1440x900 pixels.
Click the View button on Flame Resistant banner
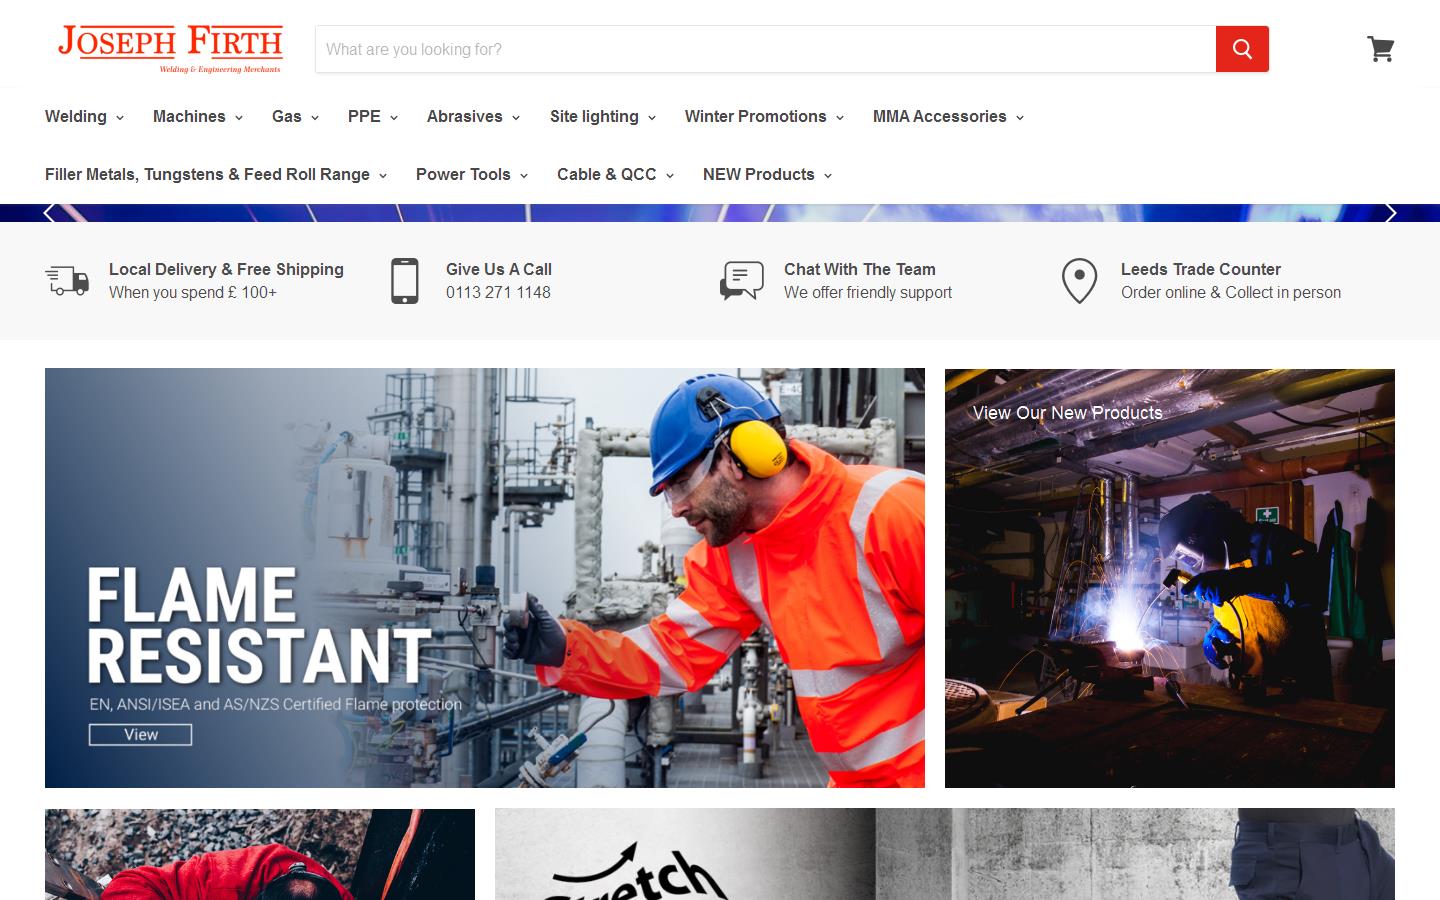pyautogui.click(x=139, y=735)
